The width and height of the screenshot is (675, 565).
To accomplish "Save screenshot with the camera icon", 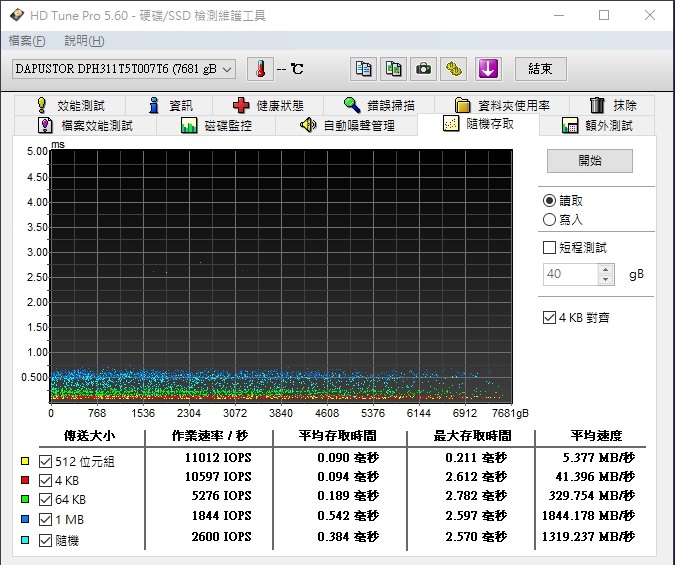I will tap(424, 69).
